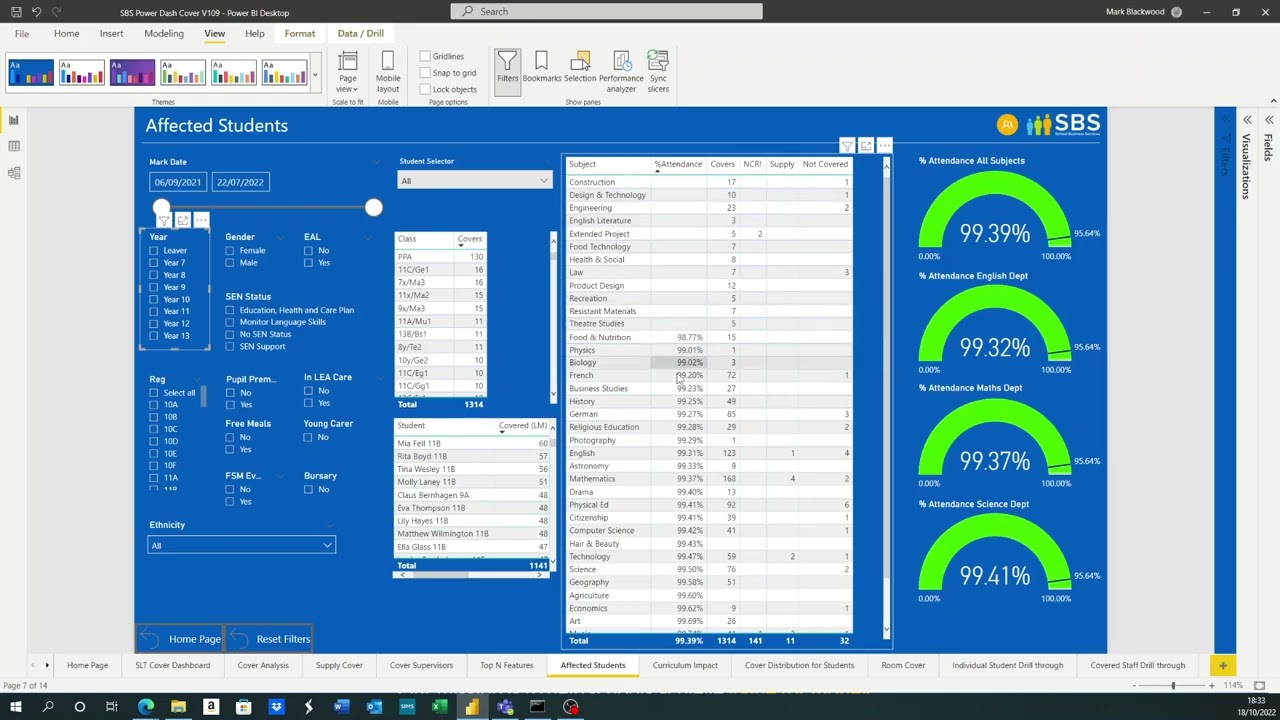The height and width of the screenshot is (720, 1280).
Task: Open Data view in left sidebar
Action: tap(14, 146)
